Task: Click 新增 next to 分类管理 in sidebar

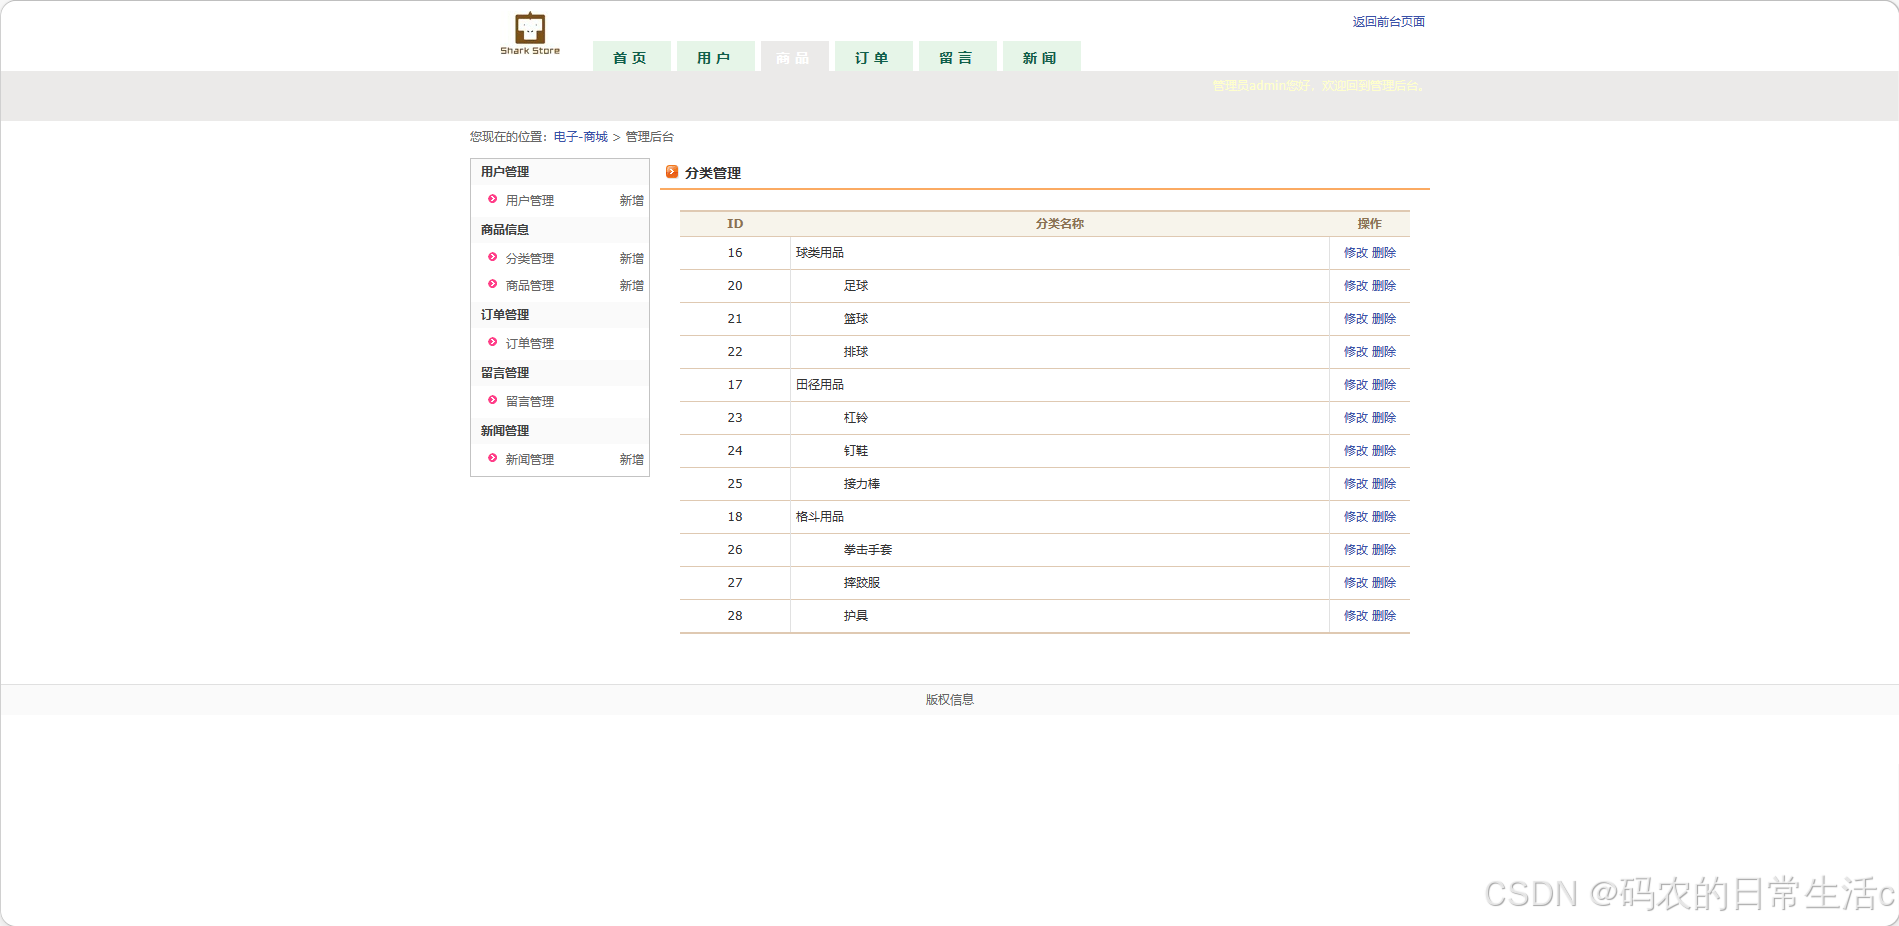Action: (x=631, y=257)
